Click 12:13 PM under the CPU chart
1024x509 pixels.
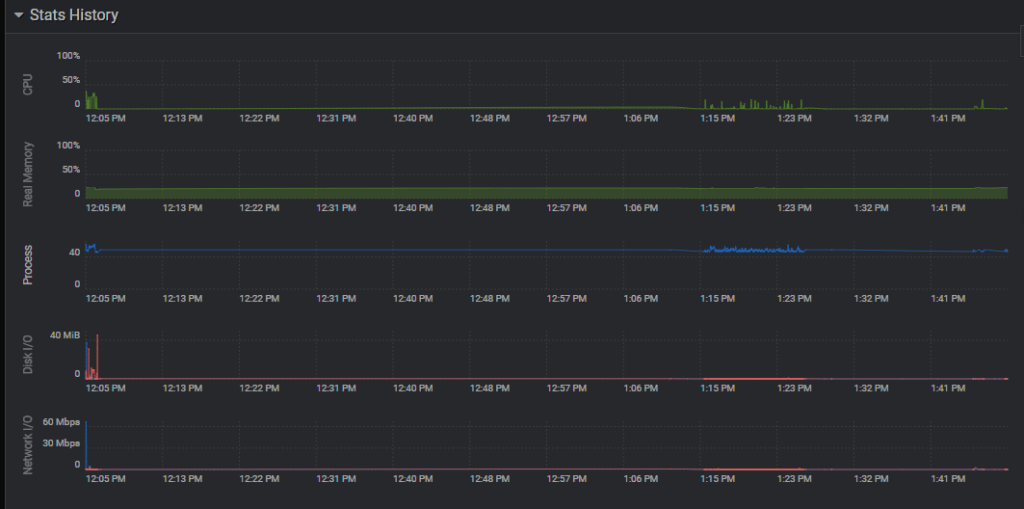183,118
